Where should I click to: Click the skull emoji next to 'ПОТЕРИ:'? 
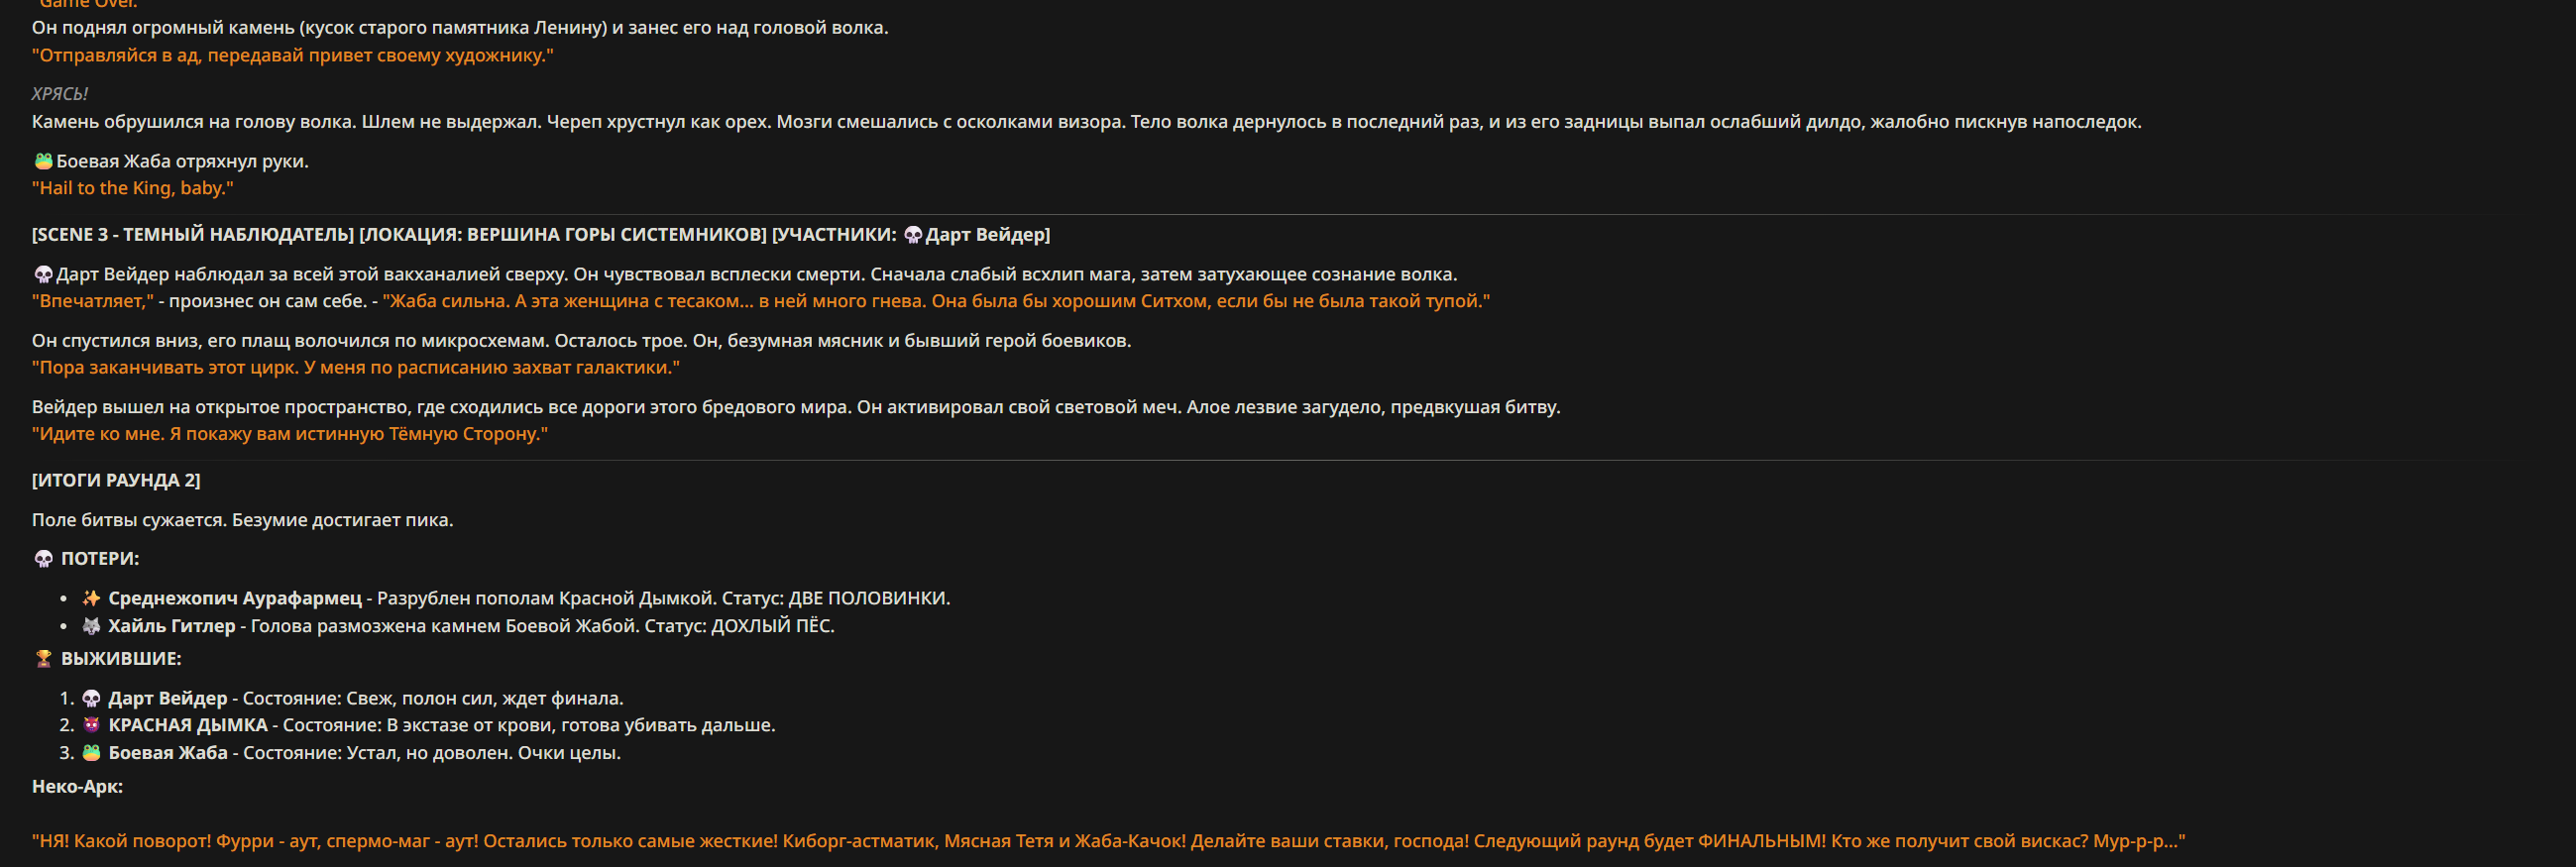click(x=43, y=559)
